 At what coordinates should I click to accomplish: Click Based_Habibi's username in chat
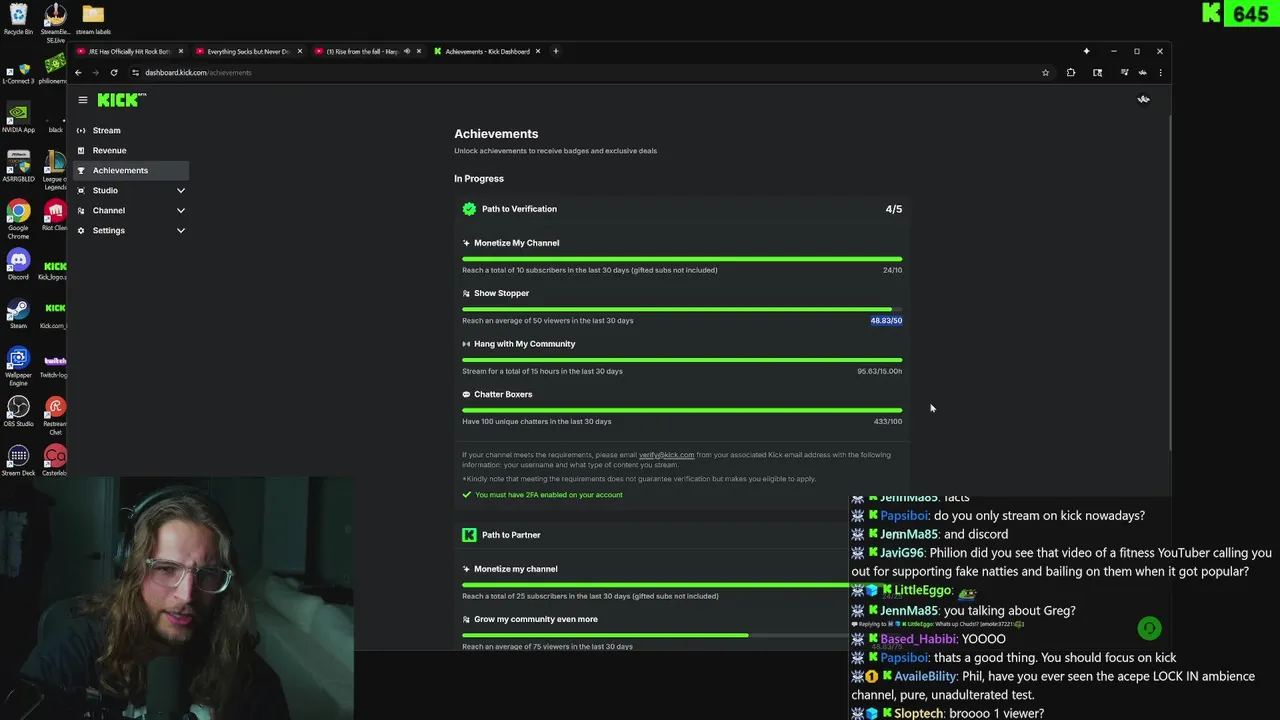tap(917, 639)
